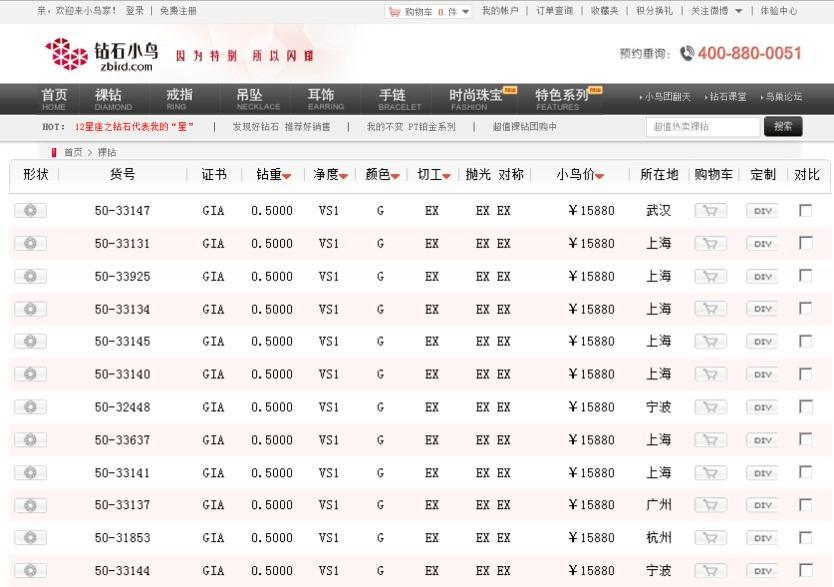This screenshot has height=587, width=834.
Task: Click the hot search input field
Action: pos(703,127)
